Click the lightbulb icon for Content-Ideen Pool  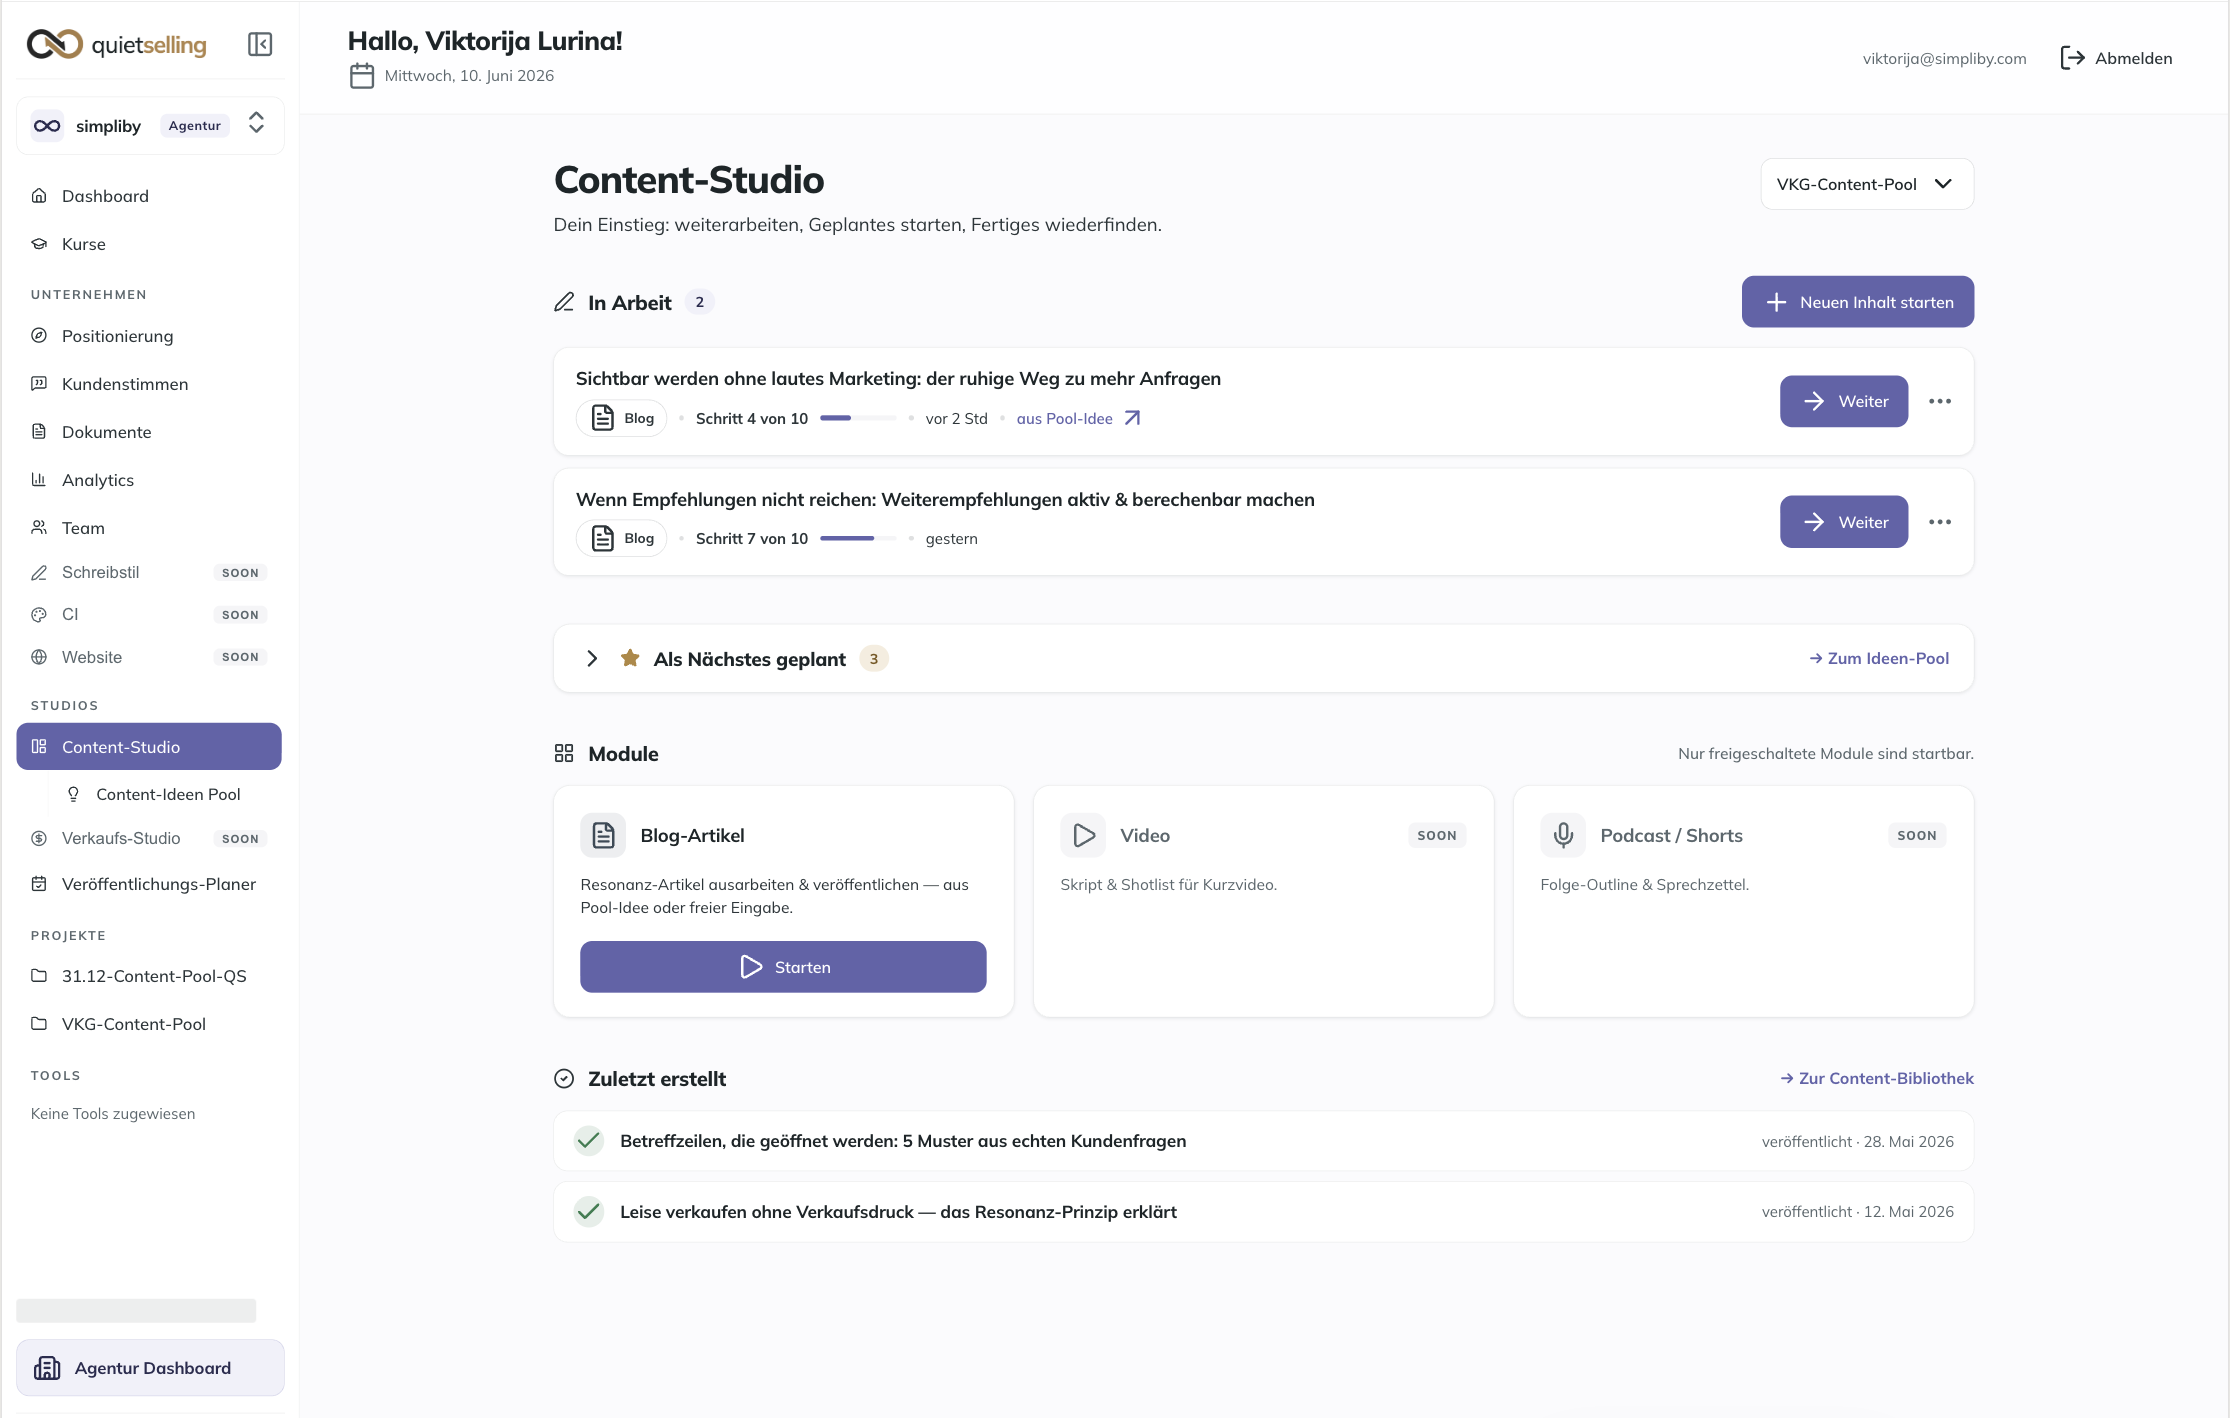click(x=73, y=794)
